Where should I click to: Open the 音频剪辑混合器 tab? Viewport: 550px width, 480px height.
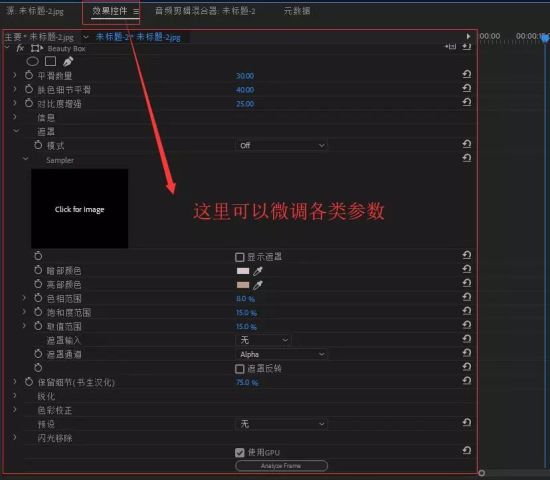click(x=205, y=11)
